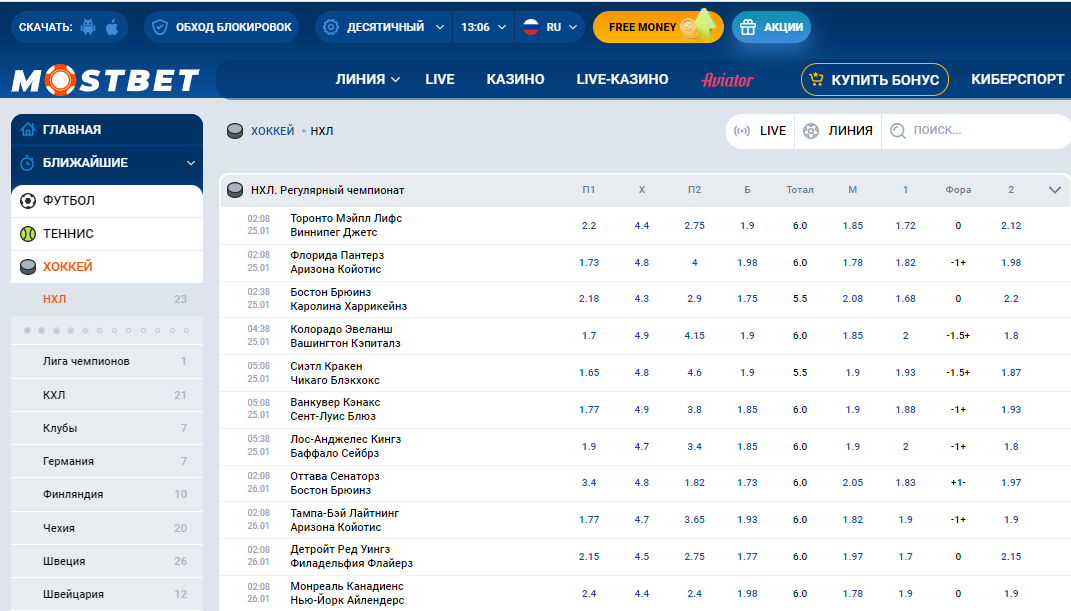Click the shield icon for bypassing blocks
1071x611 pixels.
click(160, 27)
